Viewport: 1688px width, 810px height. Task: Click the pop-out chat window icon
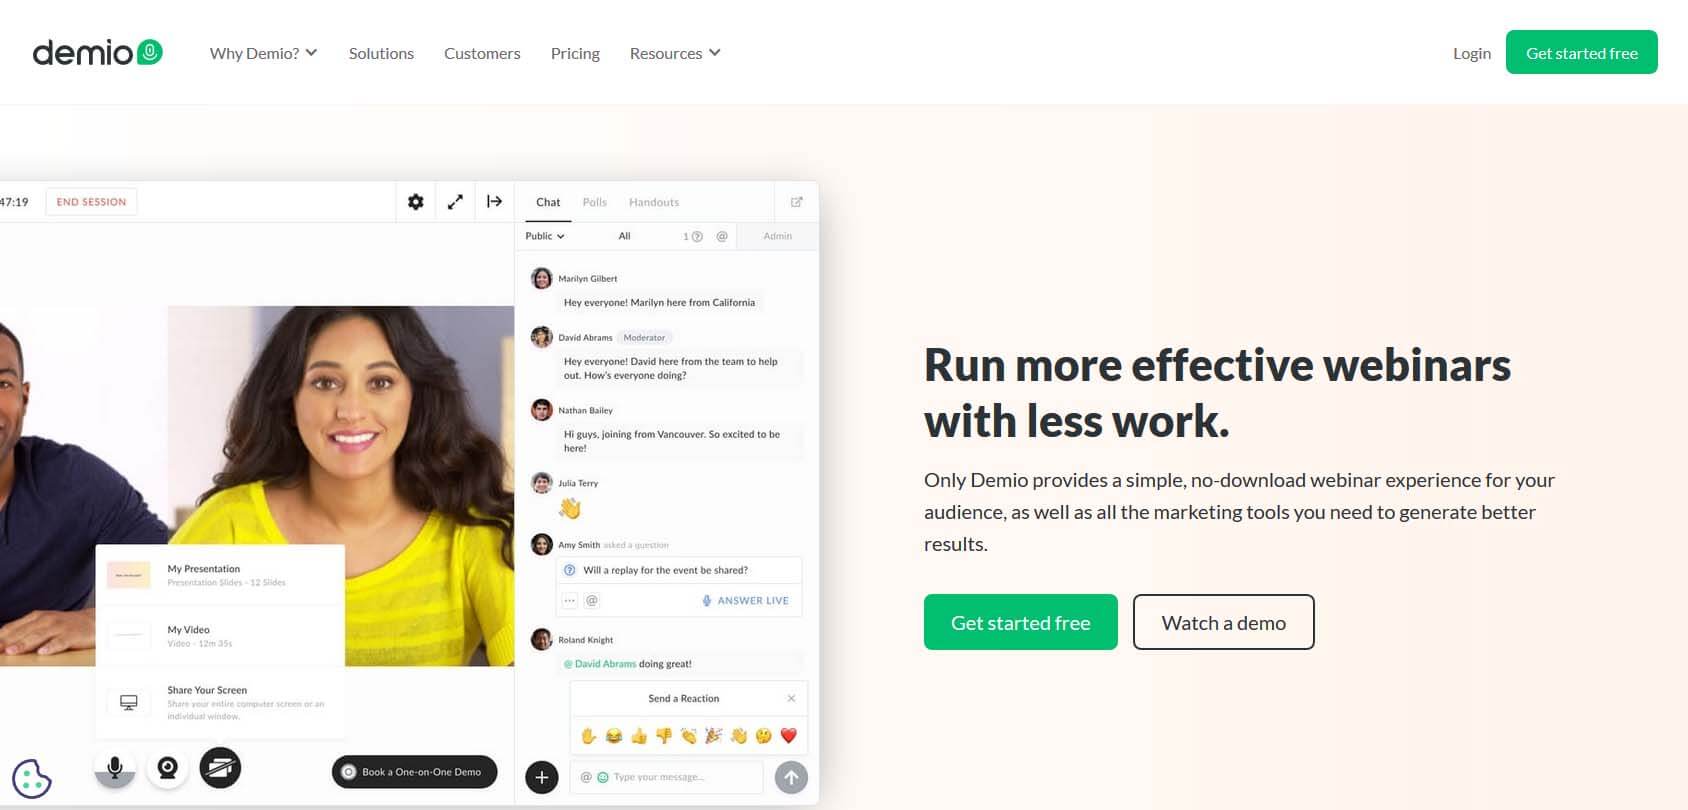click(797, 202)
